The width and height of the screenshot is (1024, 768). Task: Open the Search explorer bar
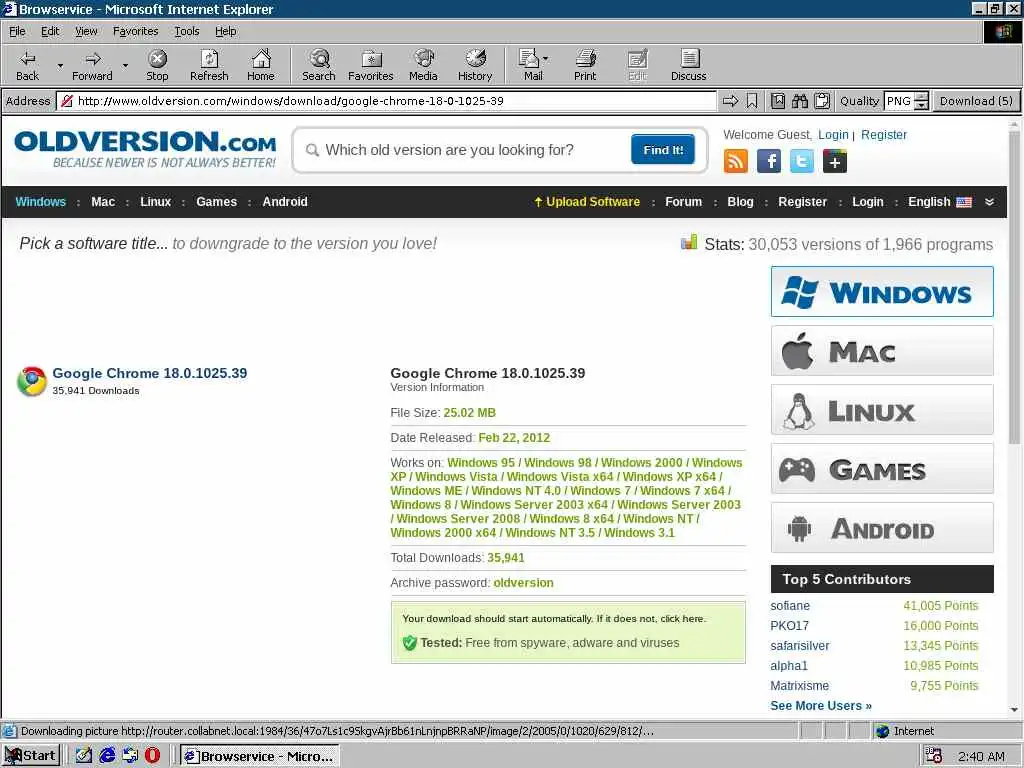point(319,65)
